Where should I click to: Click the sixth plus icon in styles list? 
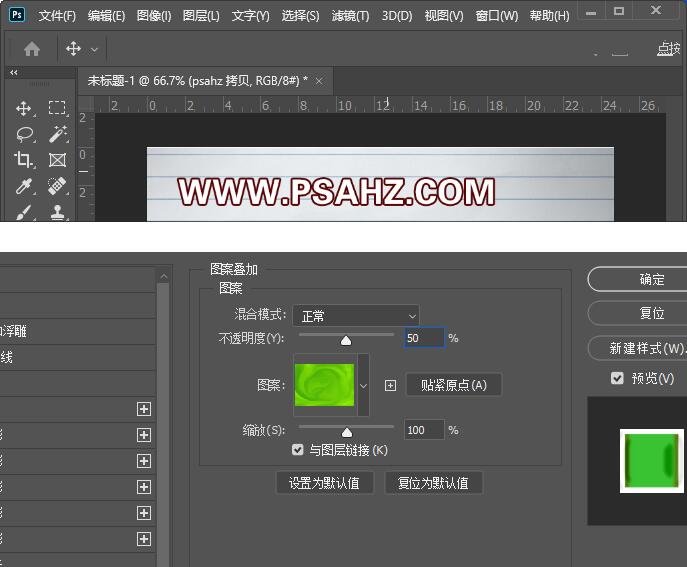144,539
